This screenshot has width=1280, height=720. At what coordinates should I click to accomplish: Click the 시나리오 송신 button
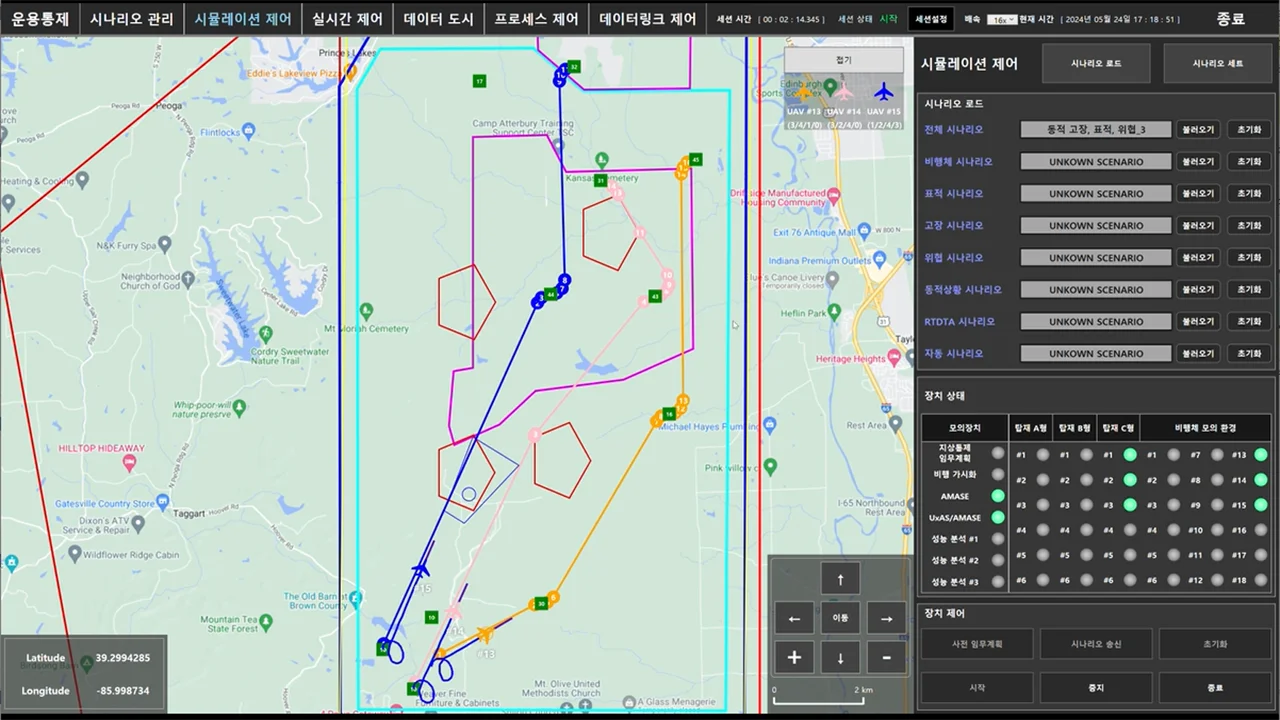pos(1096,644)
